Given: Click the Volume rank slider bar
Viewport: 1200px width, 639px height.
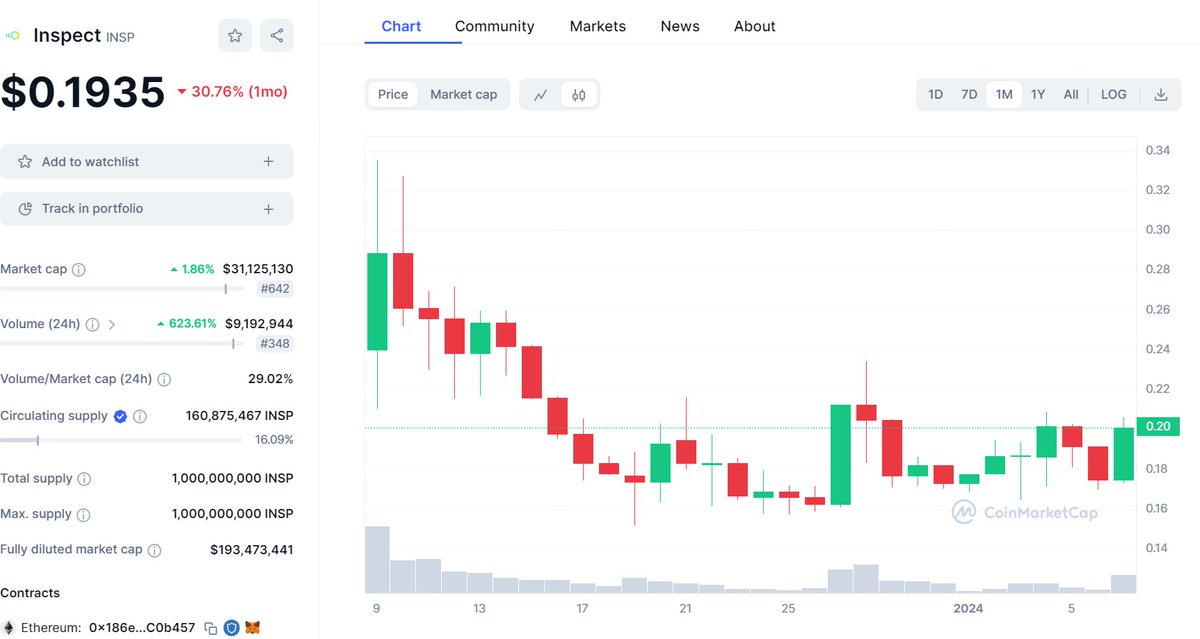Looking at the screenshot, I should pyautogui.click(x=121, y=344).
